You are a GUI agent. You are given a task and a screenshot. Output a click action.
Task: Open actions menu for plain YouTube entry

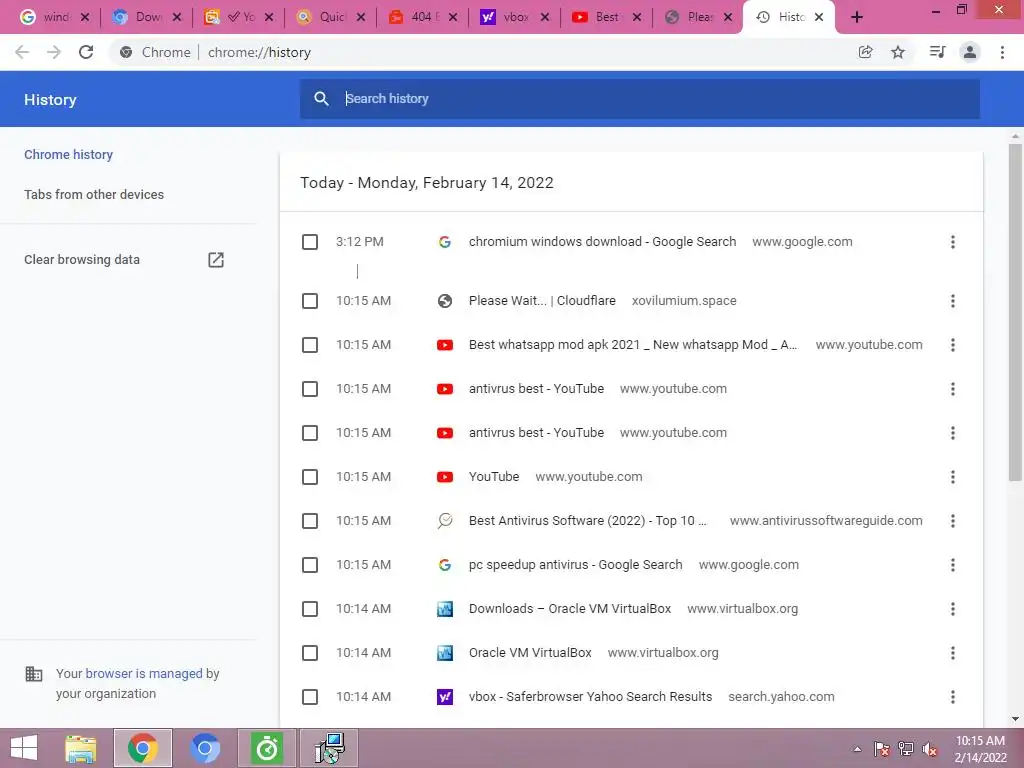[x=953, y=477]
